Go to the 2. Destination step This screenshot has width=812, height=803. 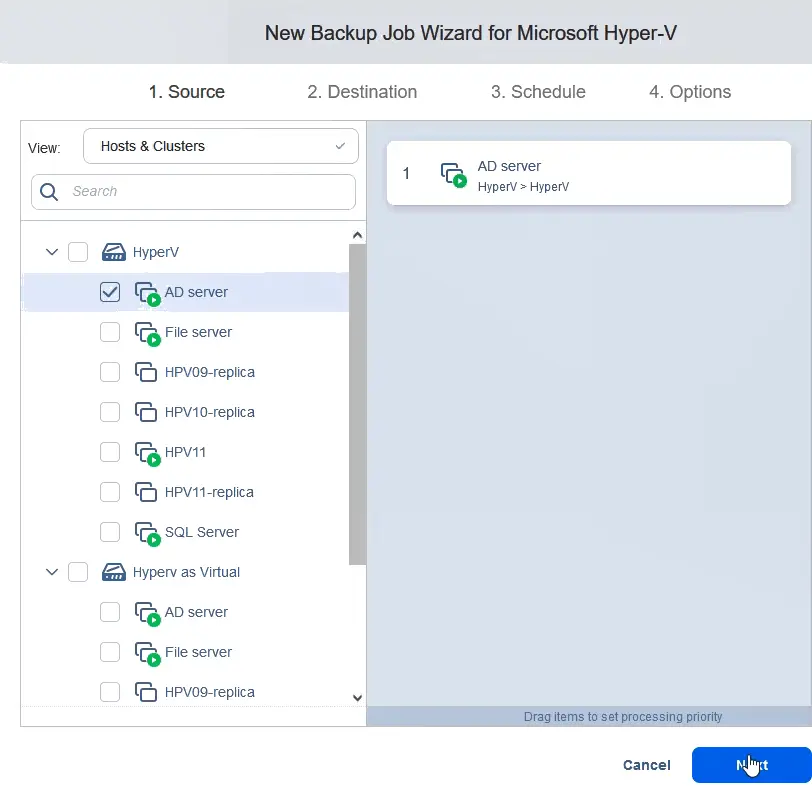point(362,92)
